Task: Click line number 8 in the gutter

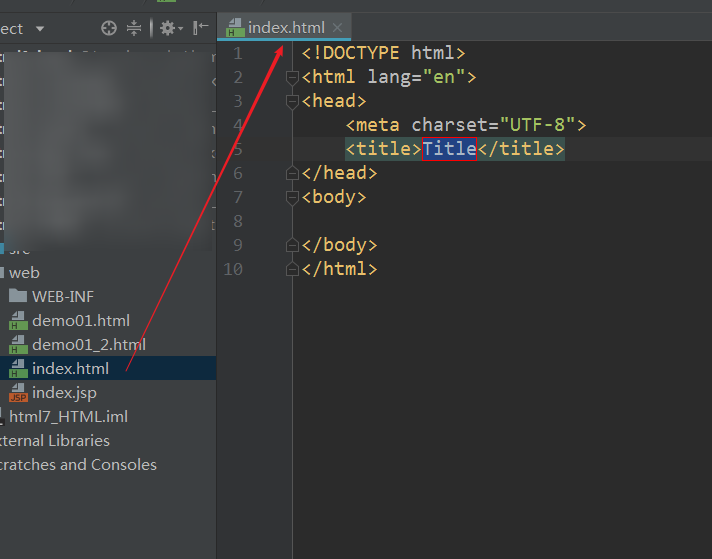Action: pyautogui.click(x=237, y=221)
